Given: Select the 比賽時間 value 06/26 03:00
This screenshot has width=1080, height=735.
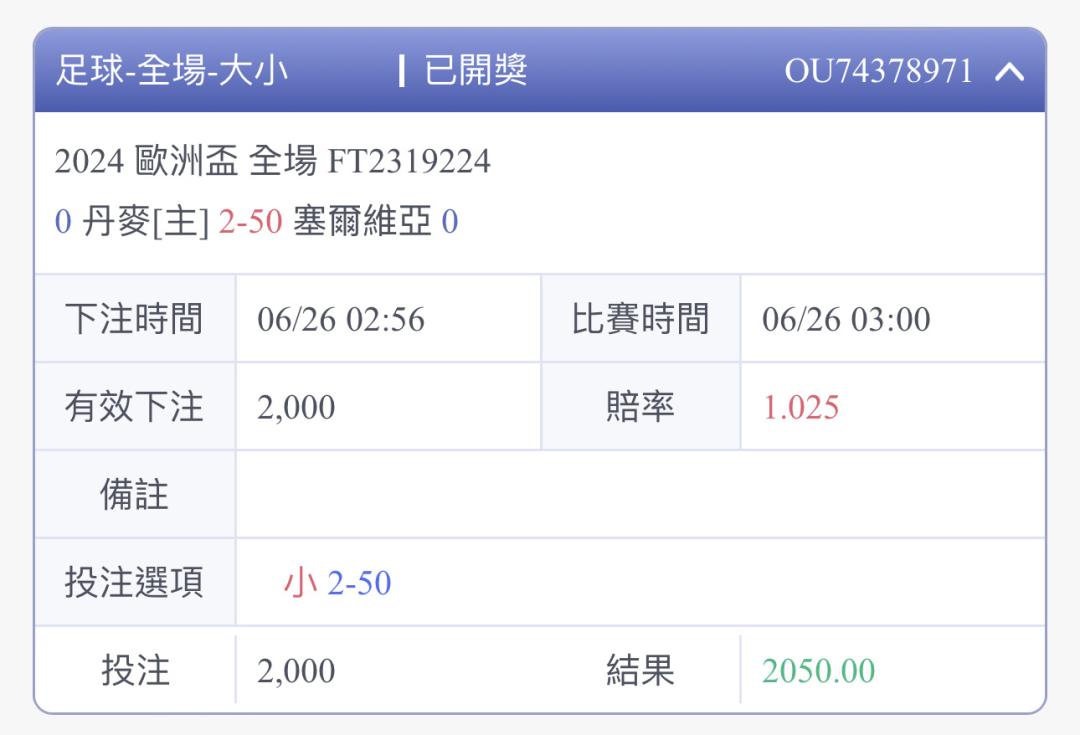Looking at the screenshot, I should [x=846, y=320].
